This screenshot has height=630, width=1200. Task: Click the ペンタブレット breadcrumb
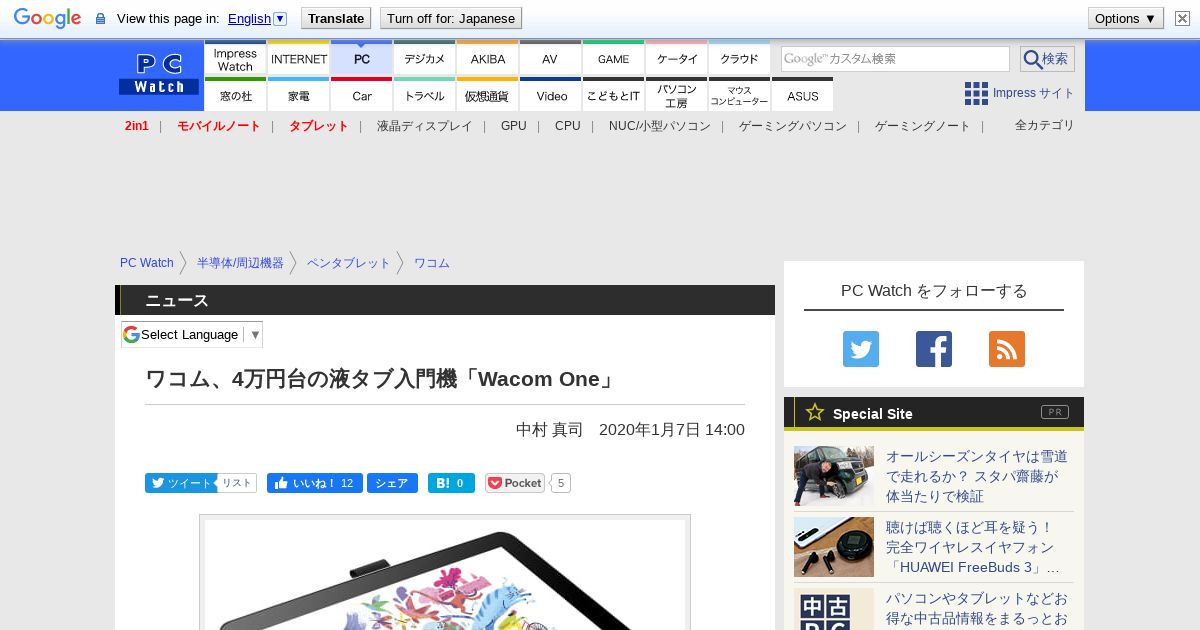point(349,263)
